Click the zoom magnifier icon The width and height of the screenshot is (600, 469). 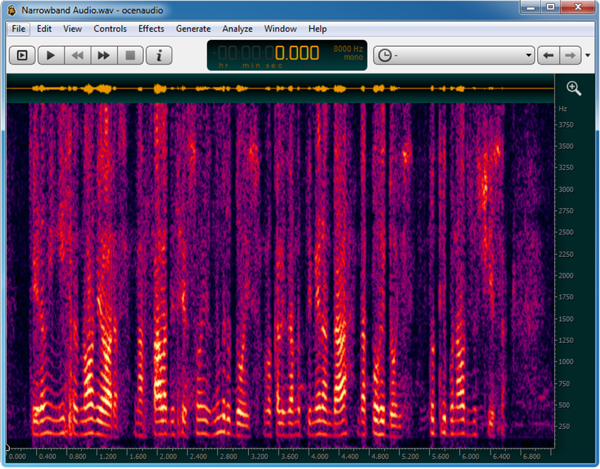[x=574, y=88]
